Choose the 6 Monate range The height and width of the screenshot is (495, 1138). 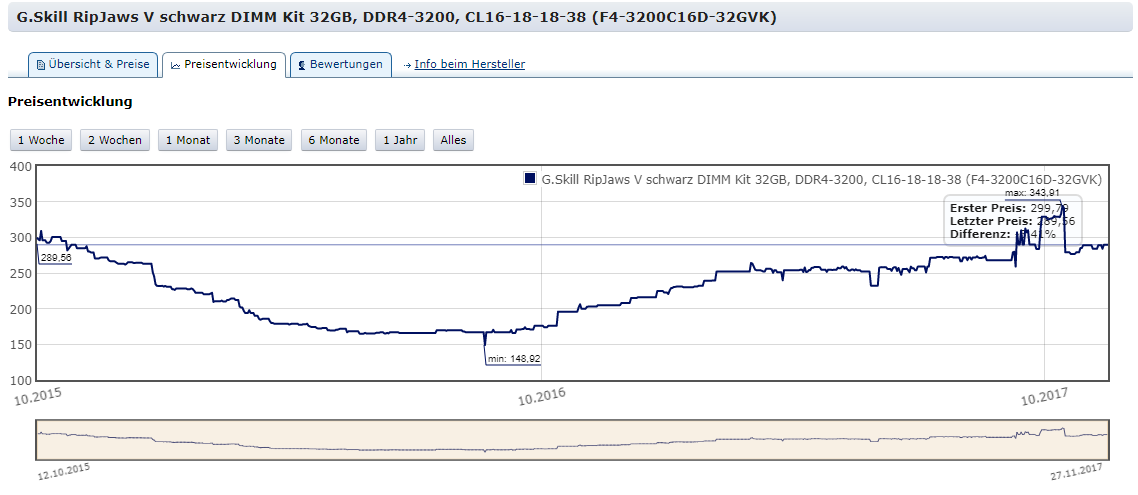click(x=334, y=140)
